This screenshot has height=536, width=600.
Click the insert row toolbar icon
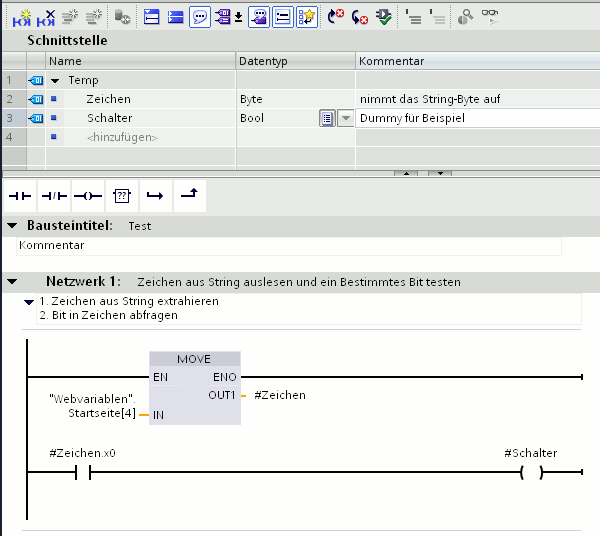(70, 17)
